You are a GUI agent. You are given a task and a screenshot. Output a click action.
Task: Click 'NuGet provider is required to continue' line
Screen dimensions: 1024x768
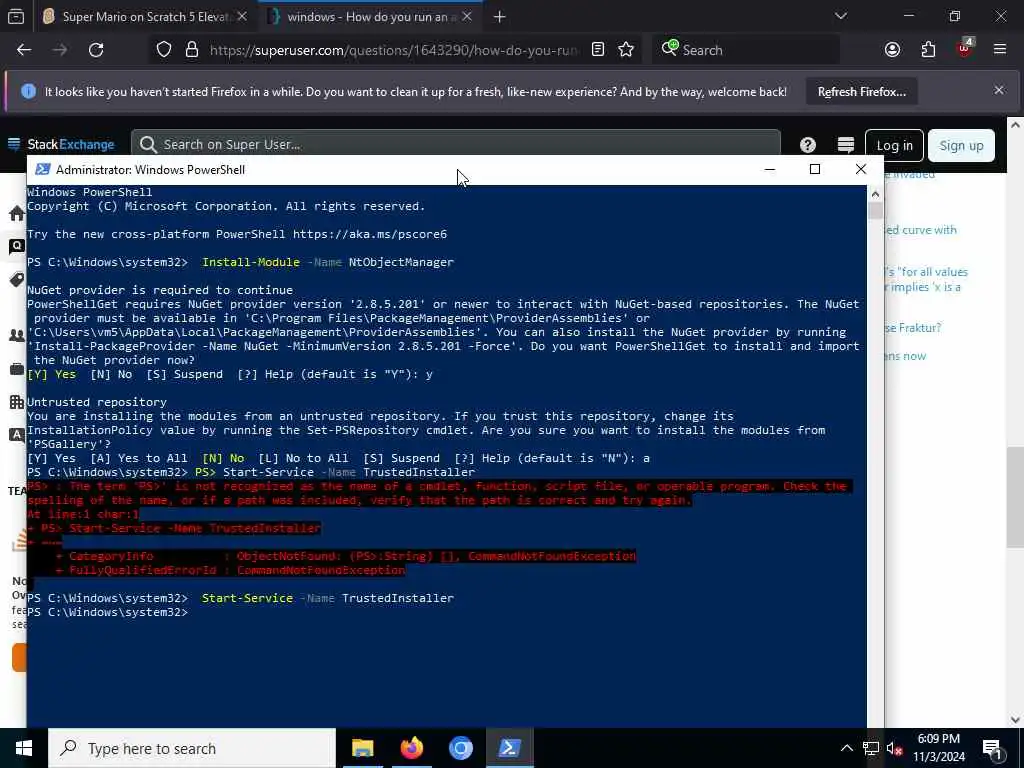[160, 290]
